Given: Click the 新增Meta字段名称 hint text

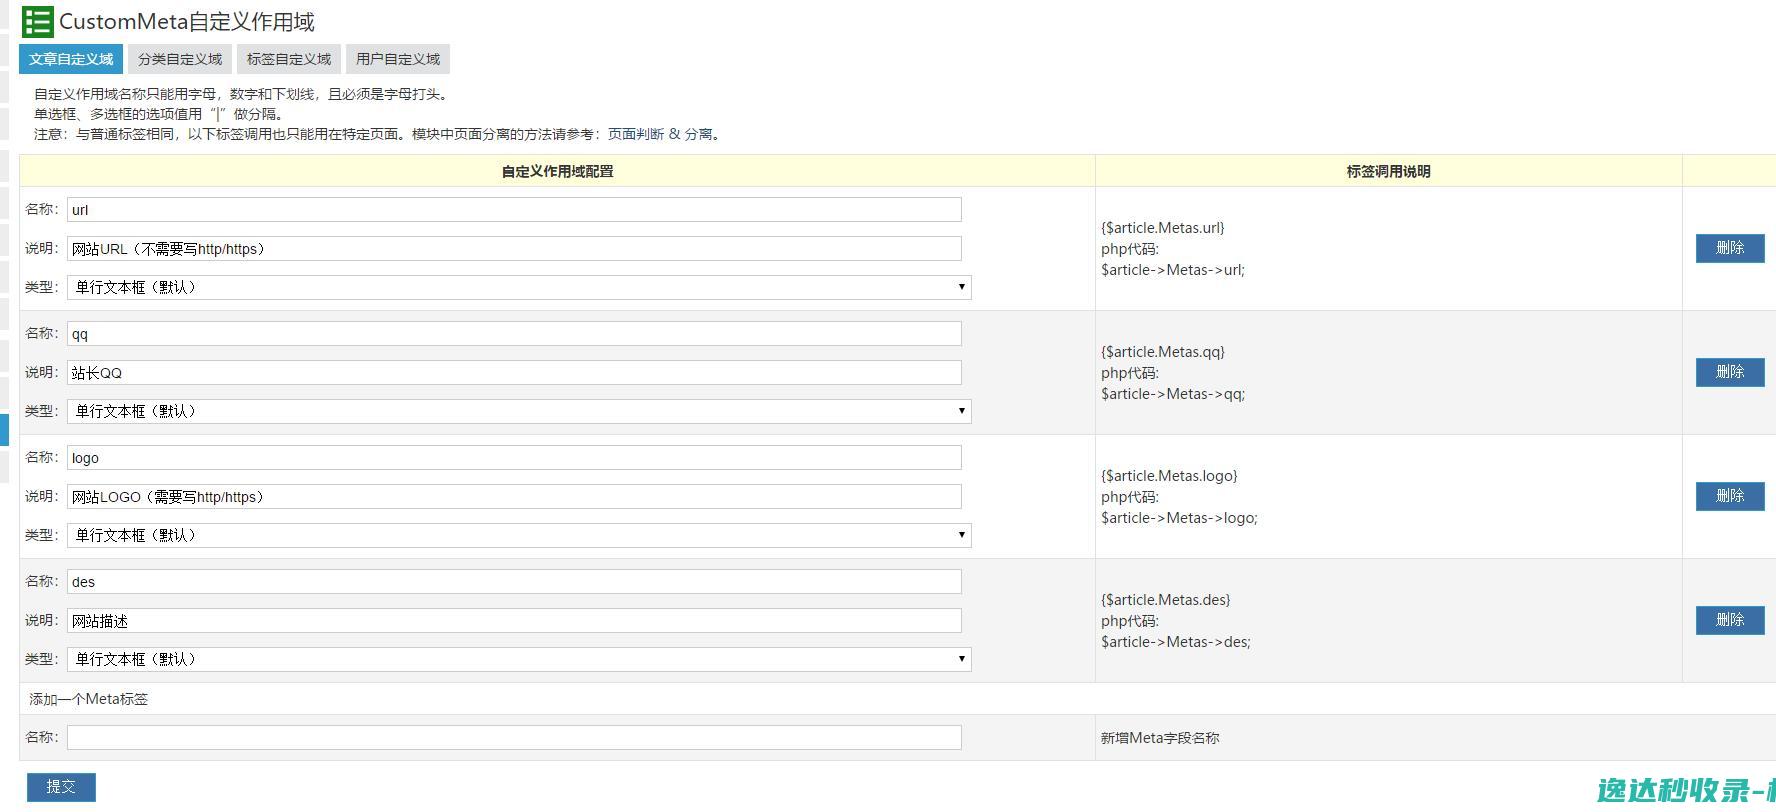Looking at the screenshot, I should point(1160,738).
